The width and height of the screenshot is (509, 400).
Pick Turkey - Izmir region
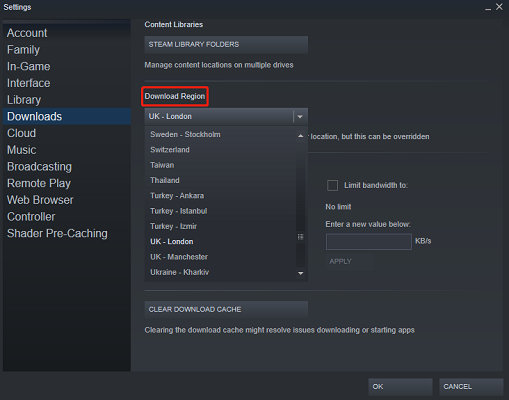pyautogui.click(x=221, y=226)
